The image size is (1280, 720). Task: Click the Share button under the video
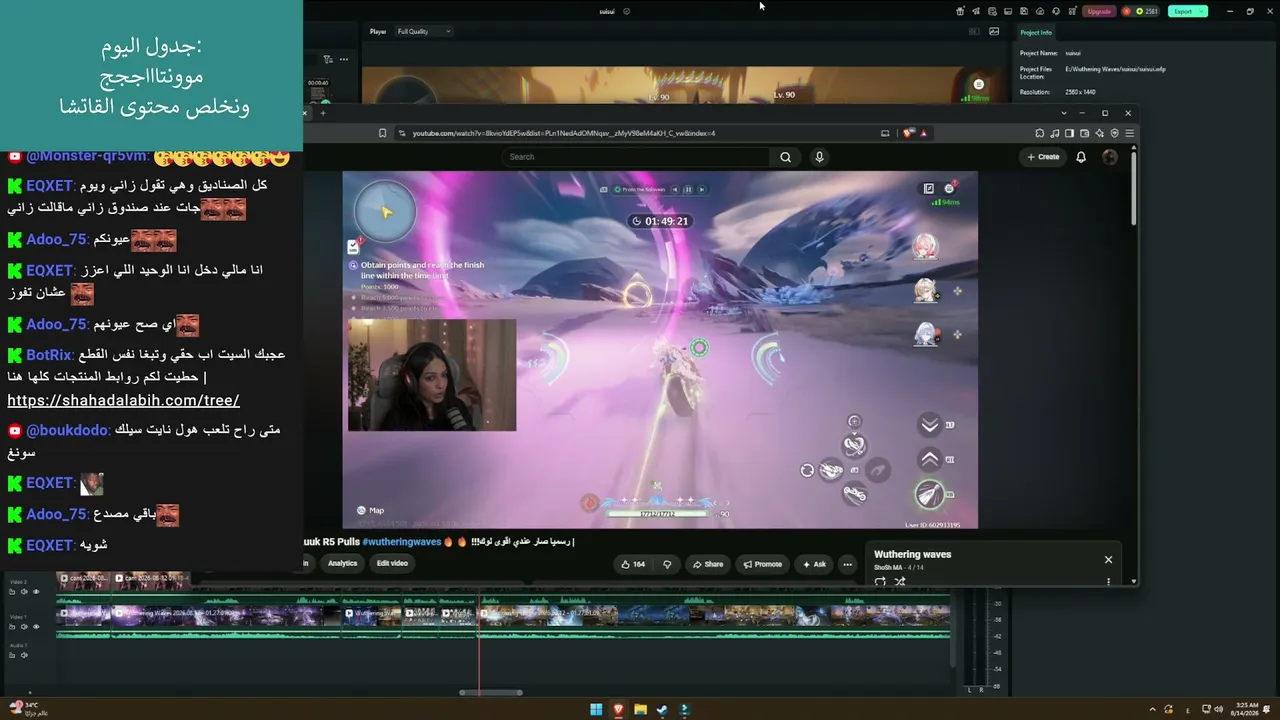(708, 564)
